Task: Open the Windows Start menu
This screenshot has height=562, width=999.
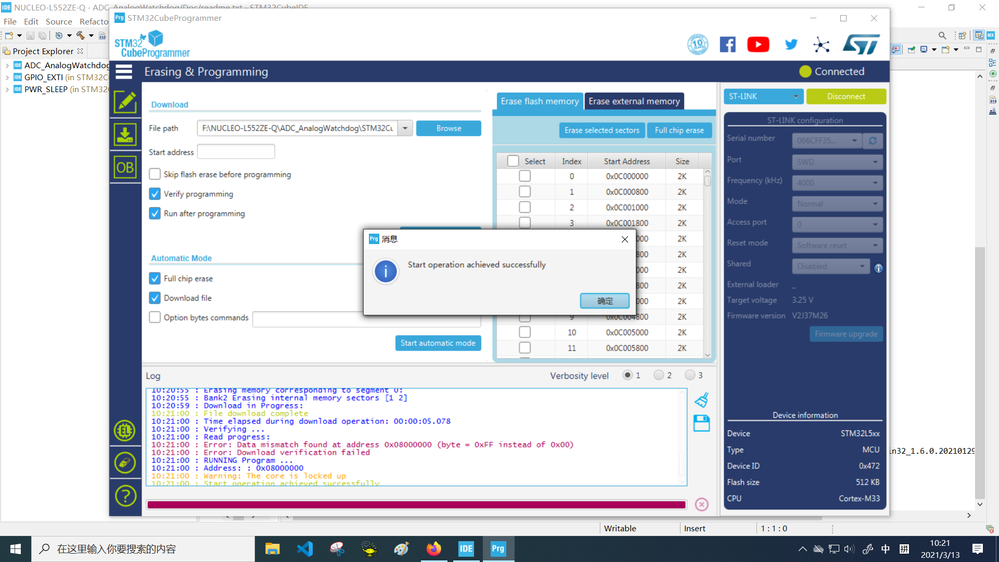Action: 15,549
